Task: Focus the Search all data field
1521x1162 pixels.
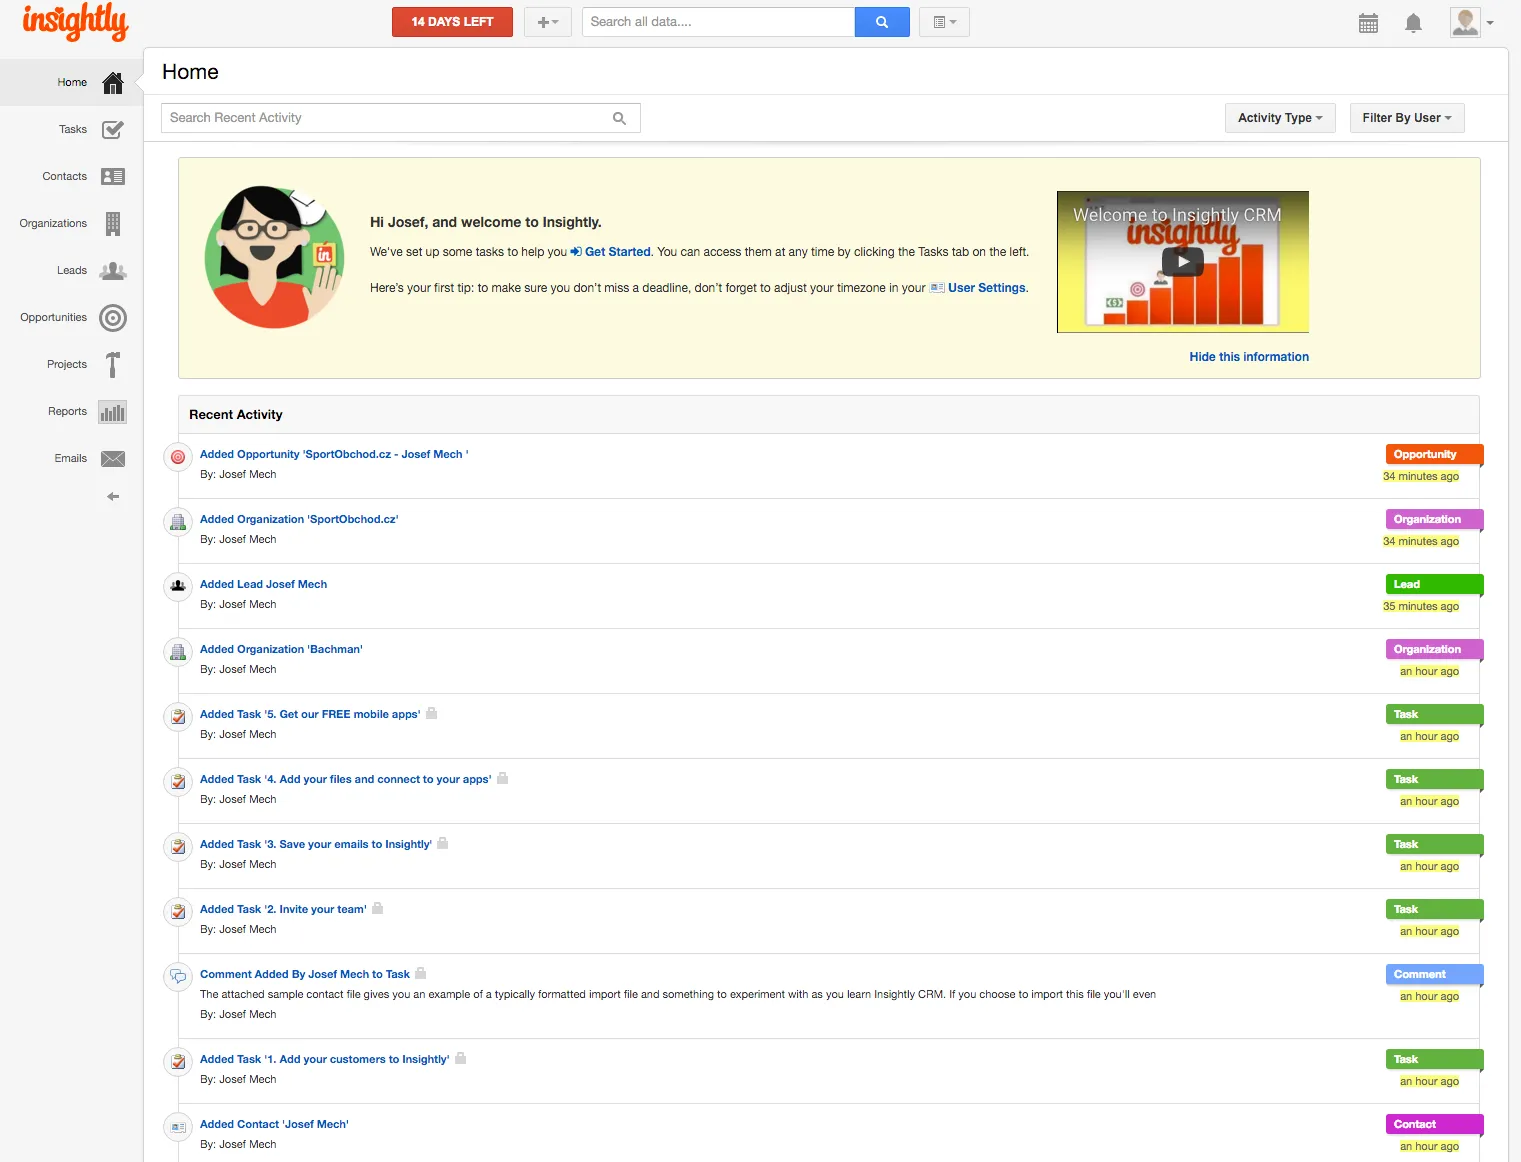Action: coord(718,22)
